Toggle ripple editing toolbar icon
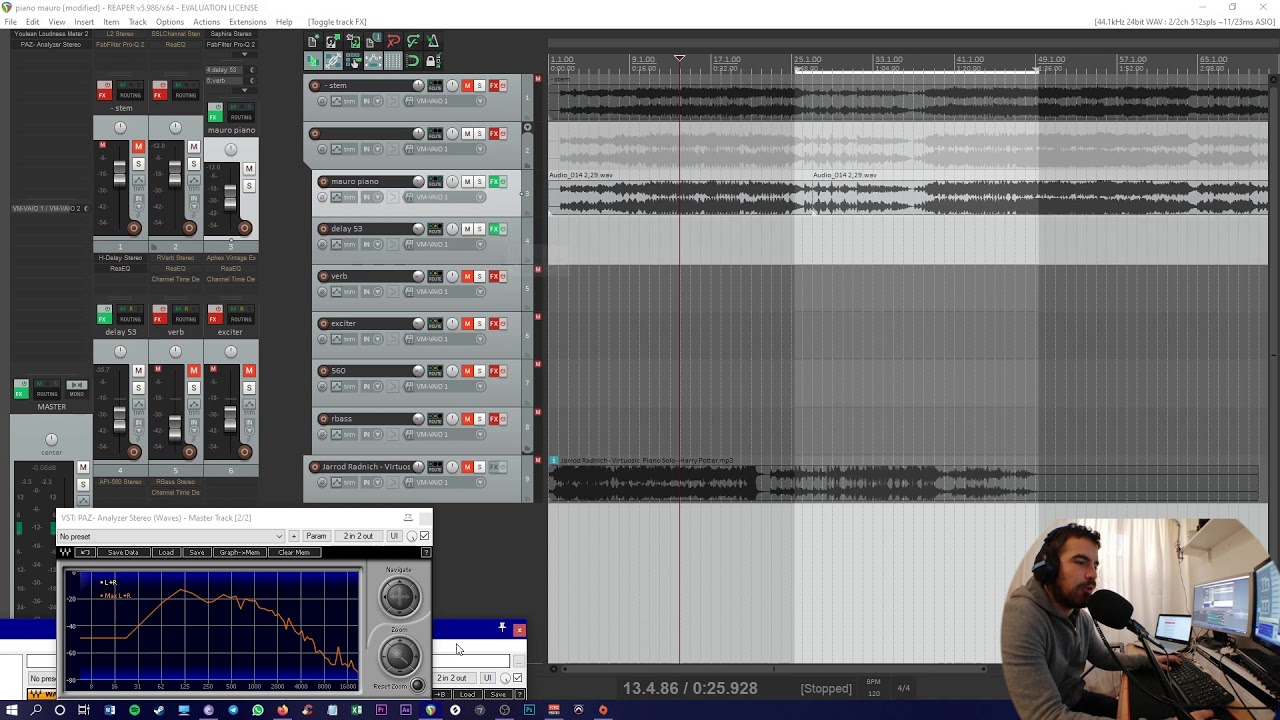 [353, 61]
